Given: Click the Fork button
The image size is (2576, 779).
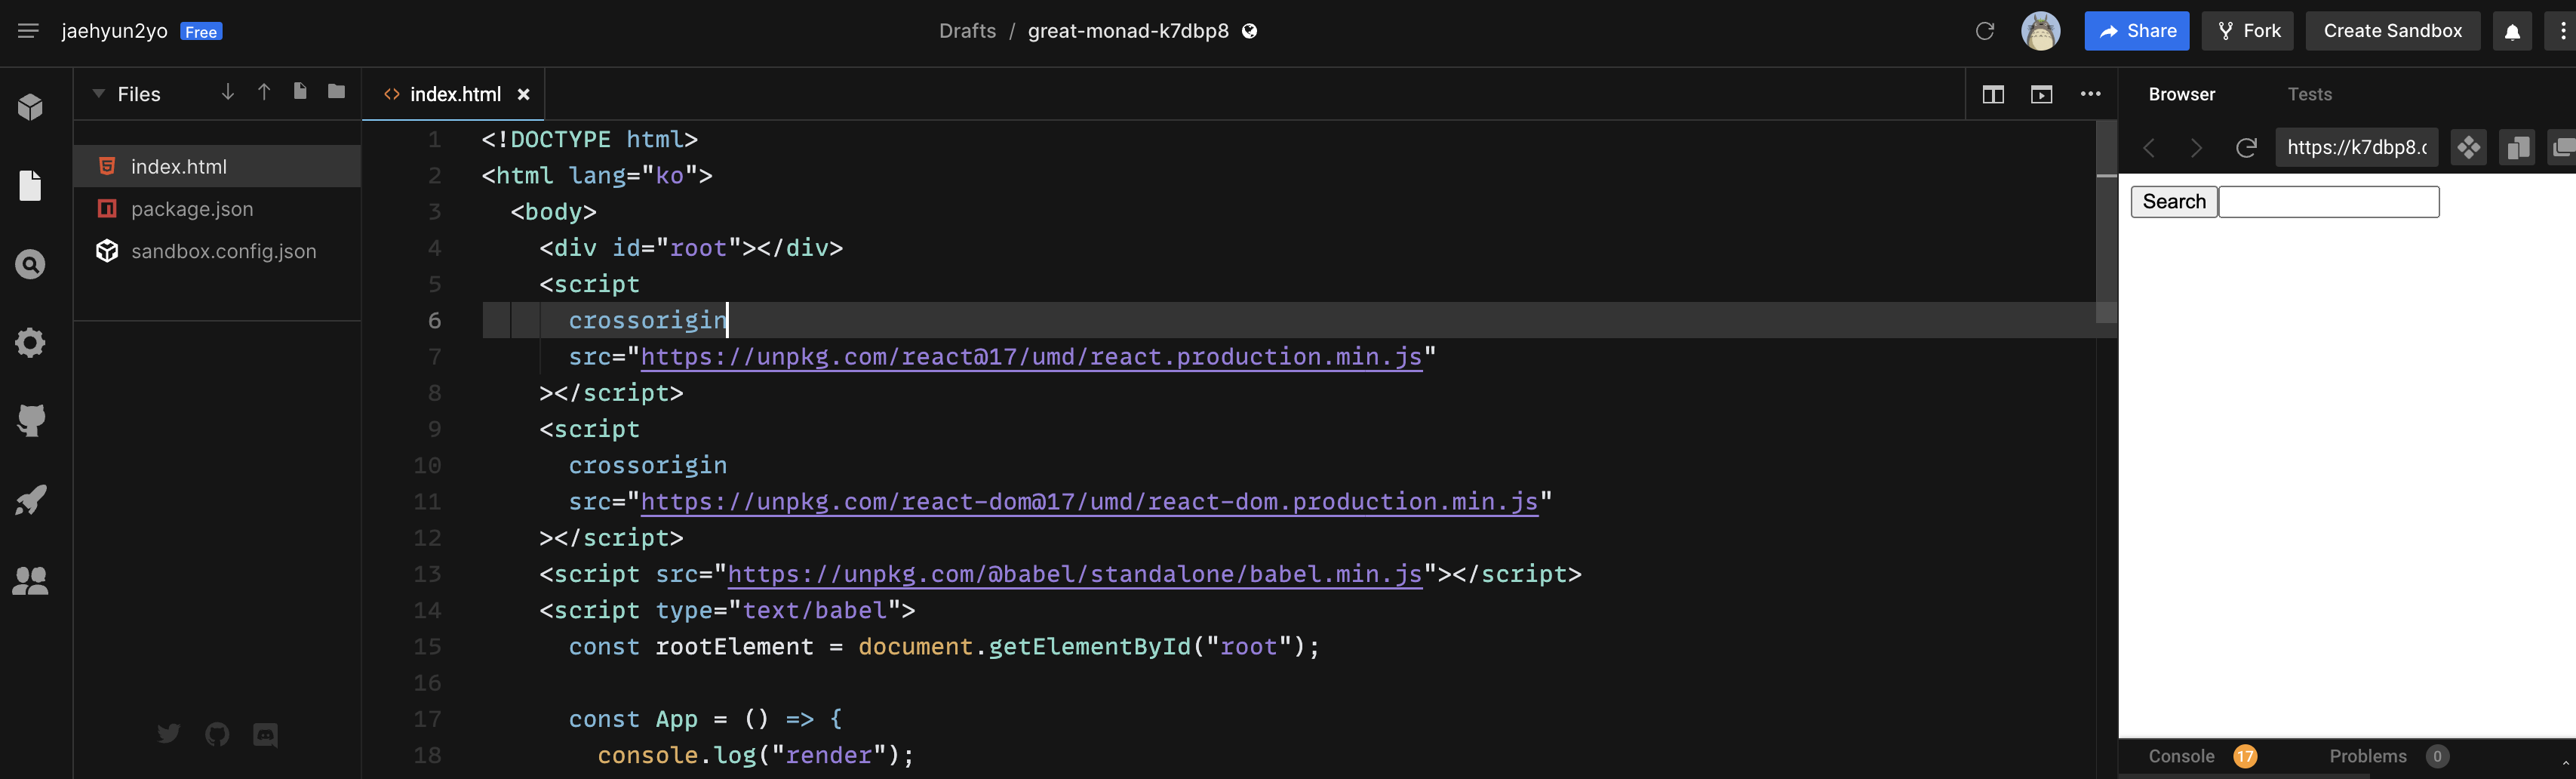Looking at the screenshot, I should point(2248,31).
